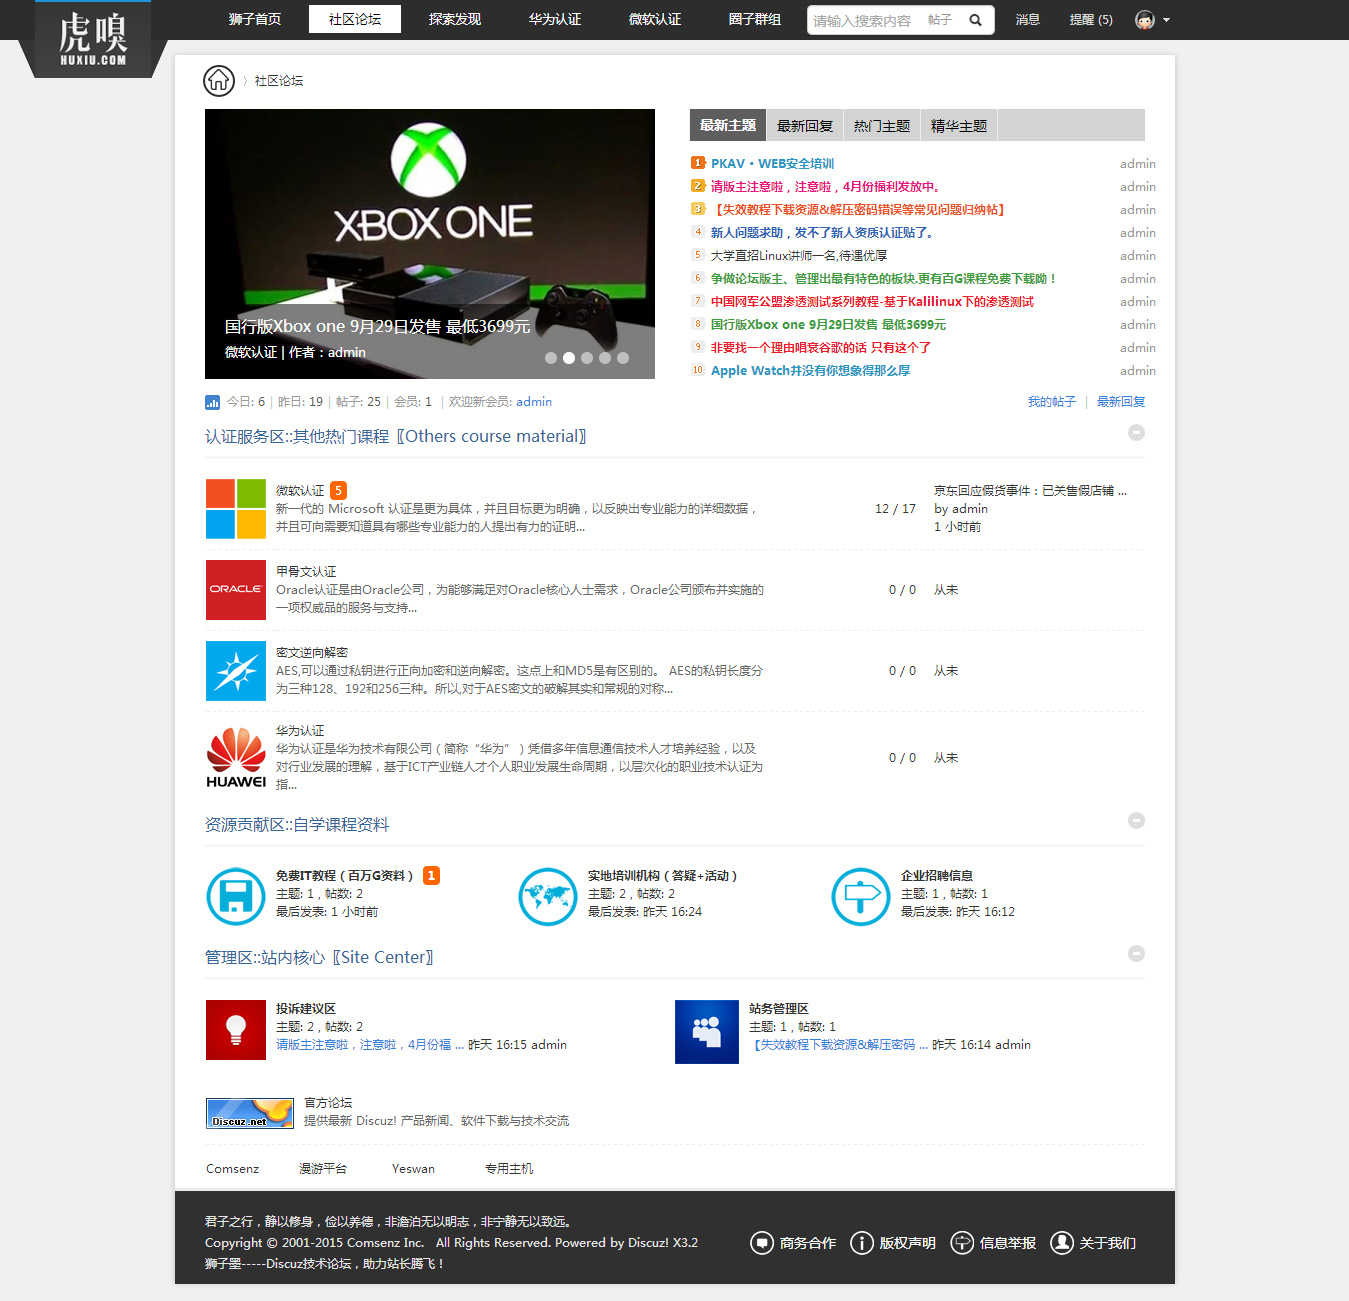1349x1301 pixels.
Task: Click the home icon in breadcrumb
Action: (x=219, y=80)
